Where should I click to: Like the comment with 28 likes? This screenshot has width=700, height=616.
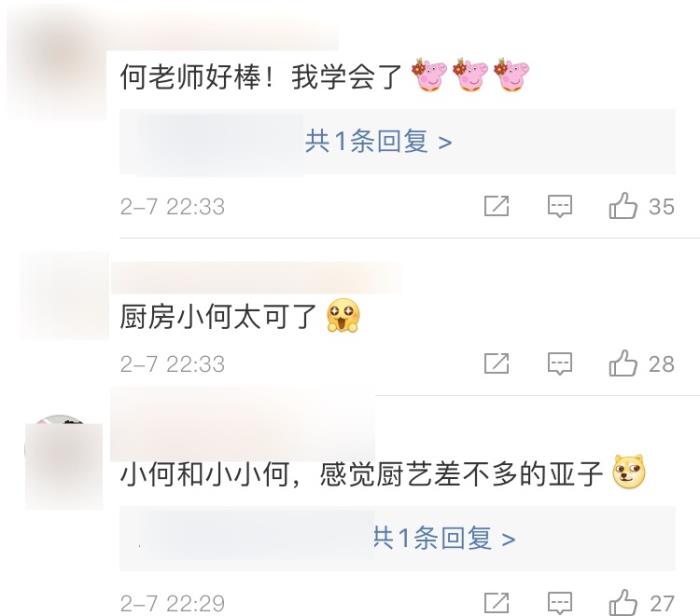click(x=623, y=363)
